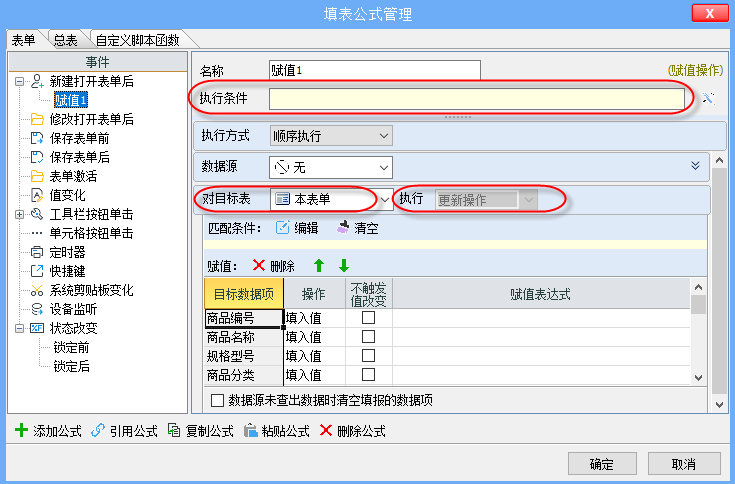735x484 pixels.
Task: Switch to the 总表 tab
Action: pos(65,40)
